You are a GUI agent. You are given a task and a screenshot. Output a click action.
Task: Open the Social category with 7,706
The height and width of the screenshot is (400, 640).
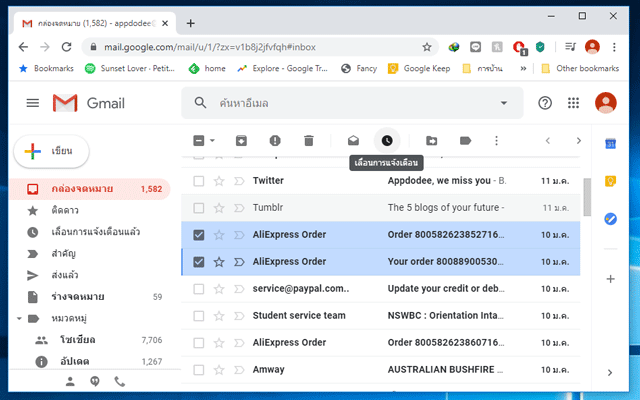click(89, 340)
